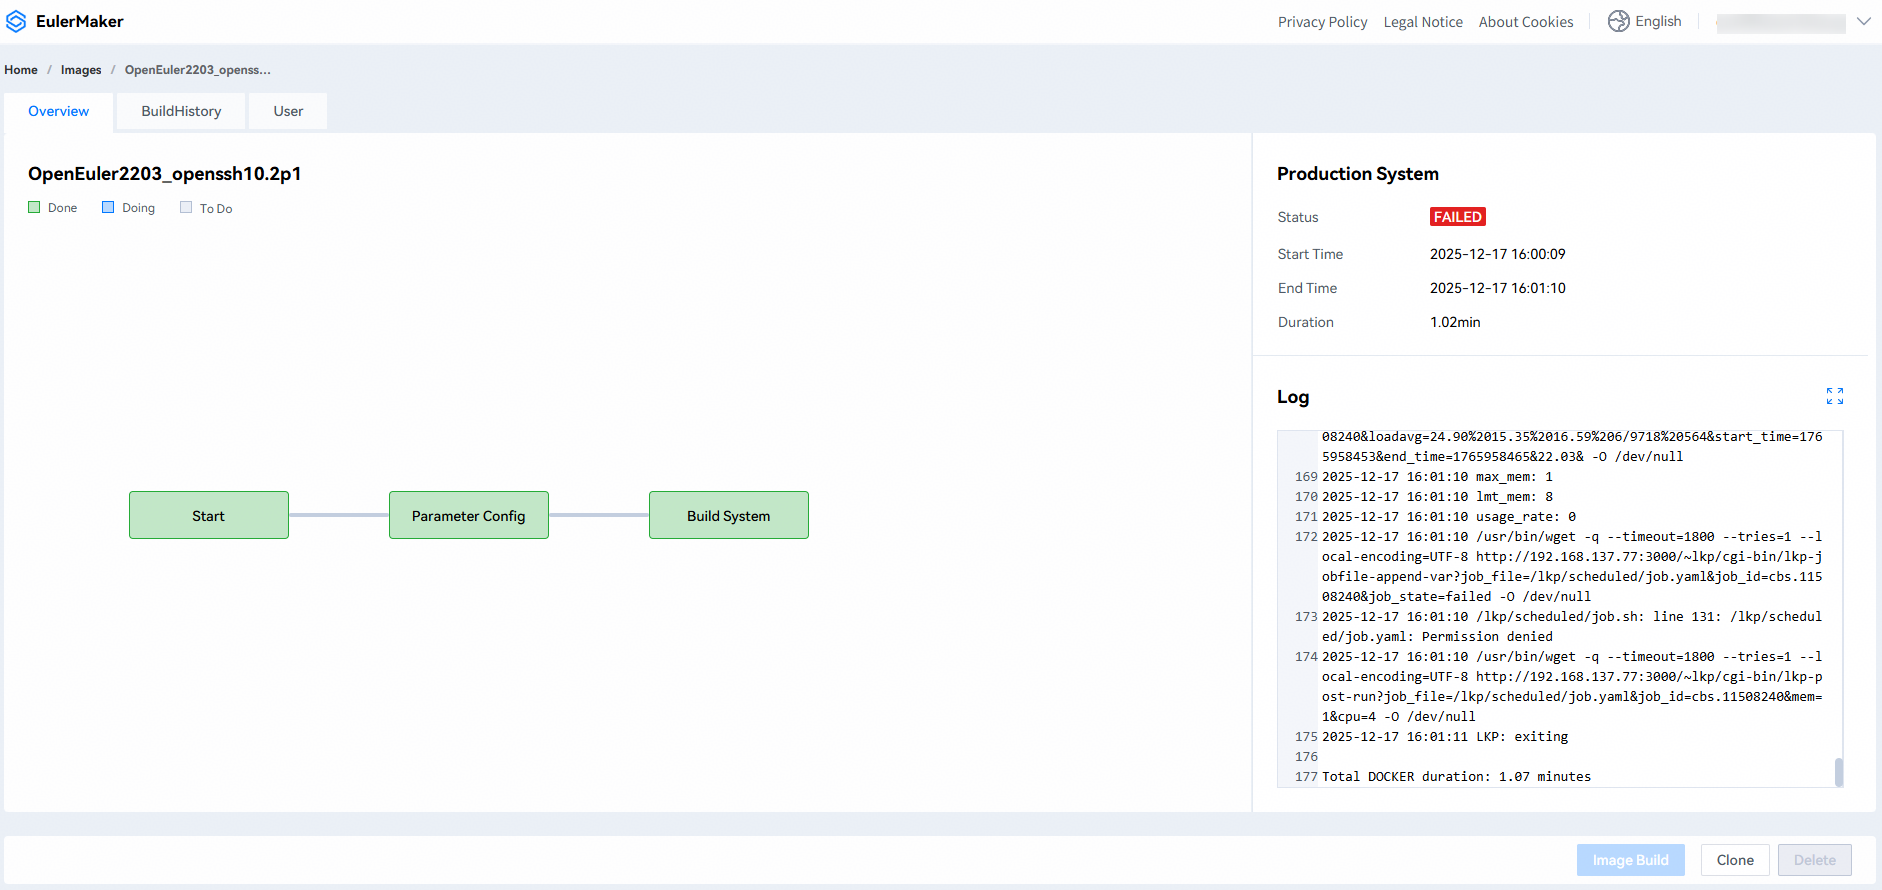Click the FAILED status badge
Image resolution: width=1882 pixels, height=890 pixels.
pyautogui.click(x=1458, y=217)
